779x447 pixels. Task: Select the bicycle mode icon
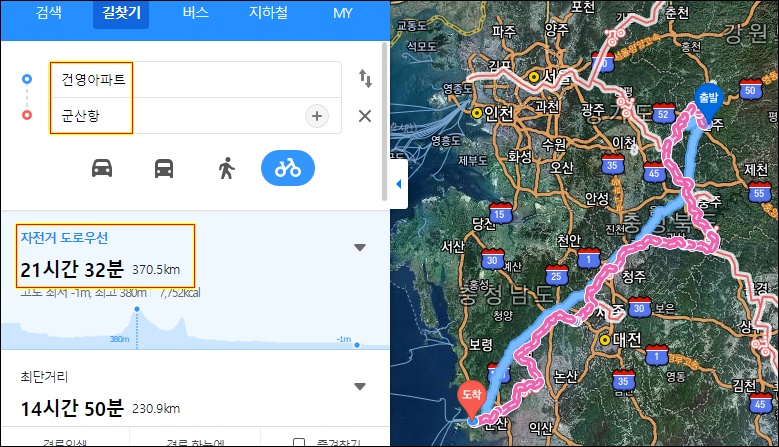click(288, 168)
